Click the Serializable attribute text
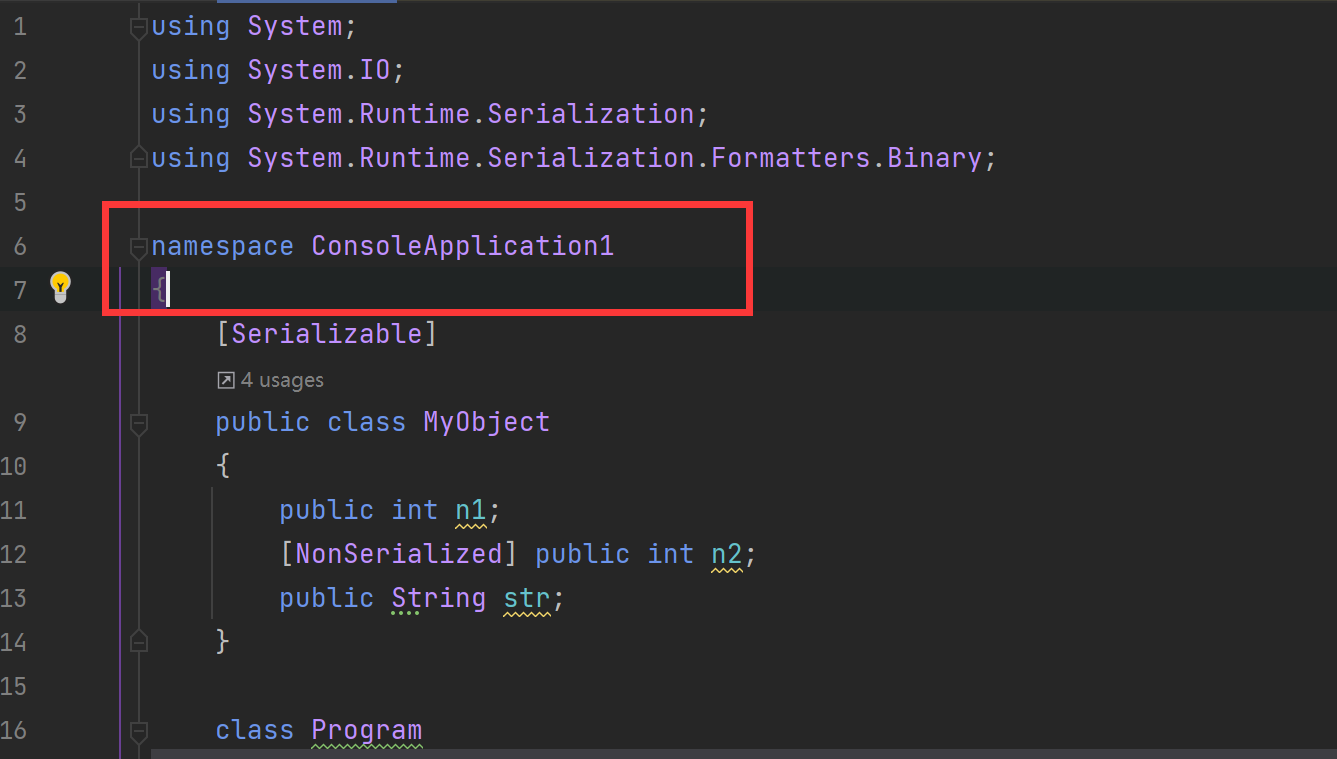This screenshot has width=1337, height=759. pyautogui.click(x=327, y=334)
